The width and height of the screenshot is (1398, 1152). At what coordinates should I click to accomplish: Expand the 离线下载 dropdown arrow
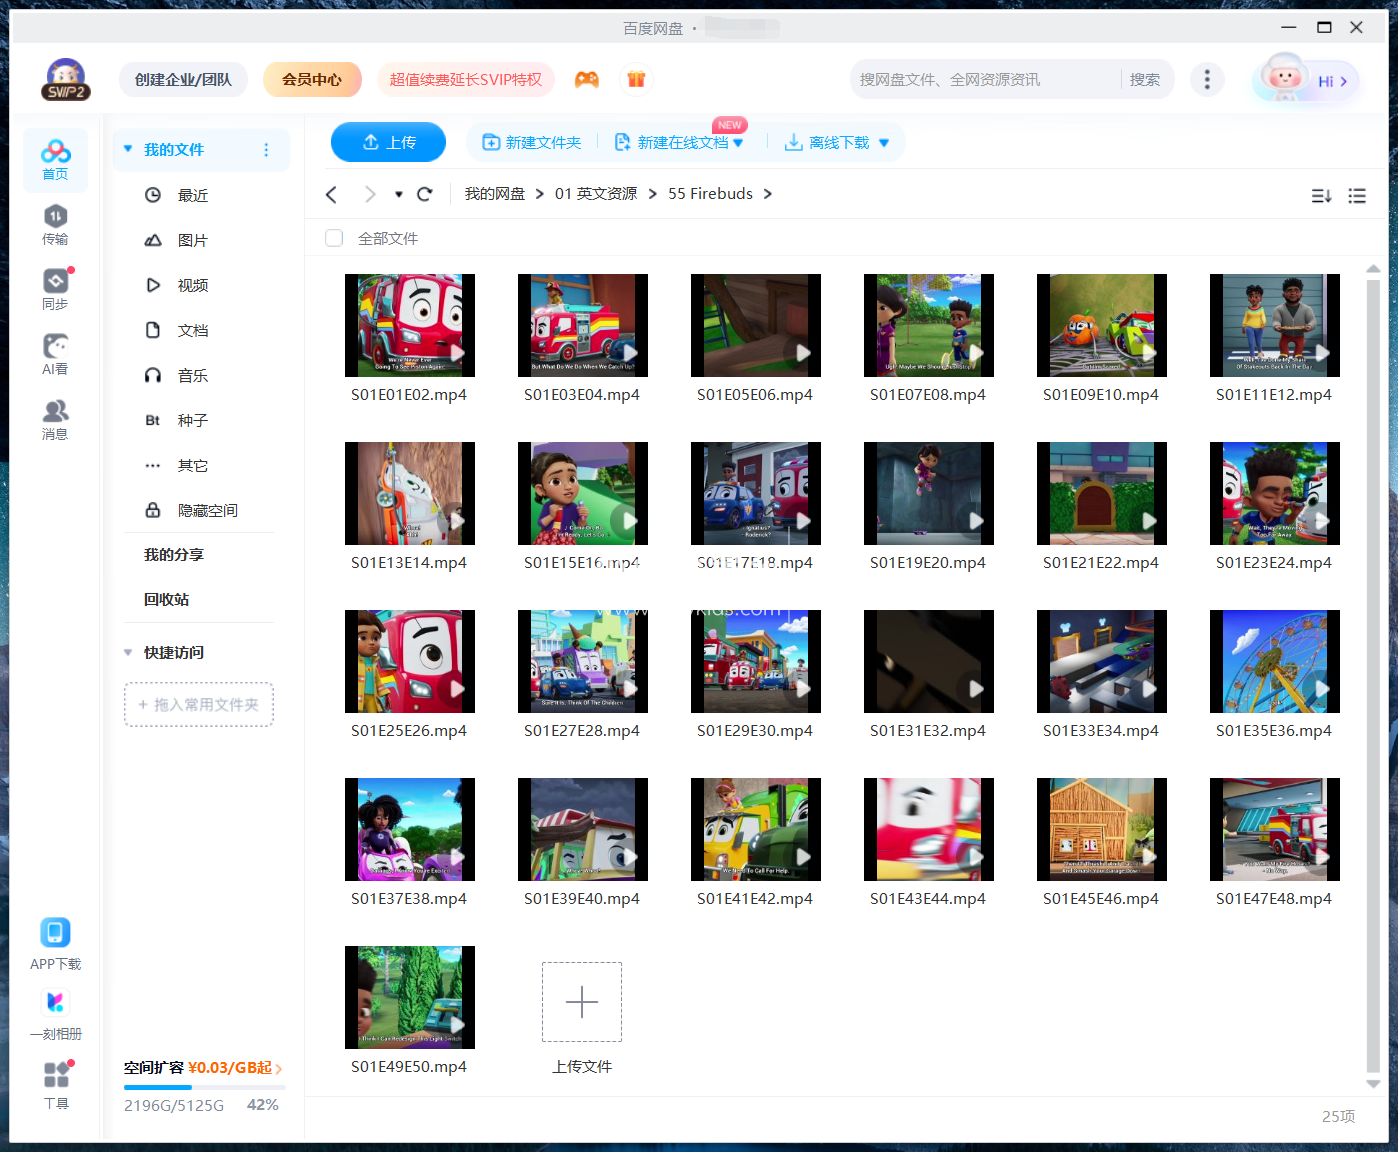coord(884,143)
